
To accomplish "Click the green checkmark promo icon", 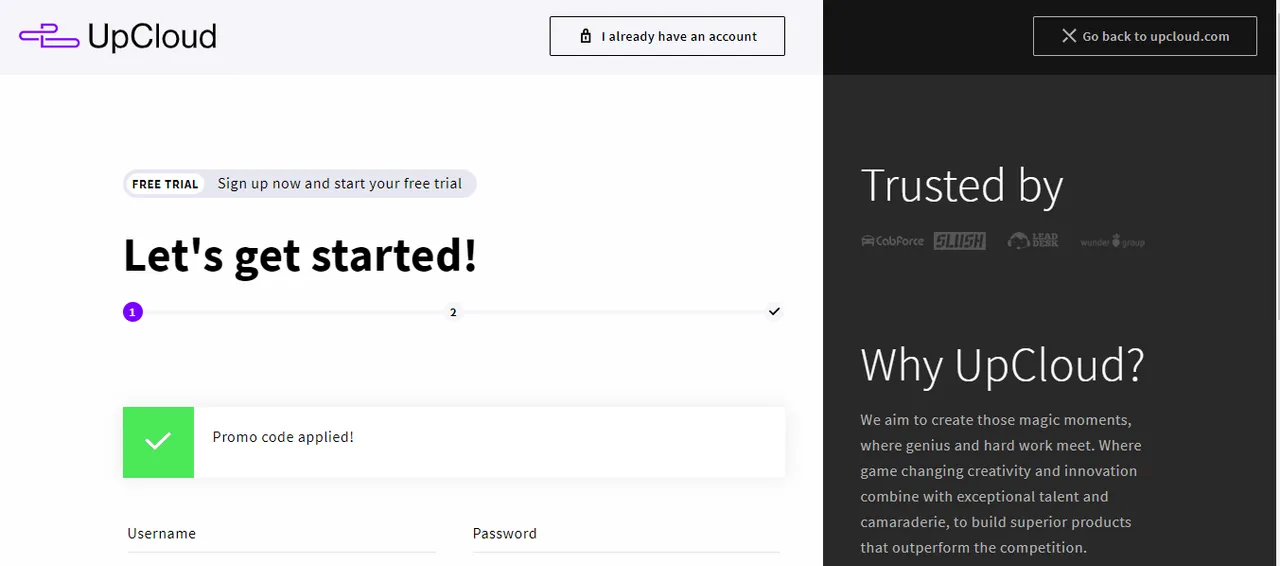I will point(158,442).
